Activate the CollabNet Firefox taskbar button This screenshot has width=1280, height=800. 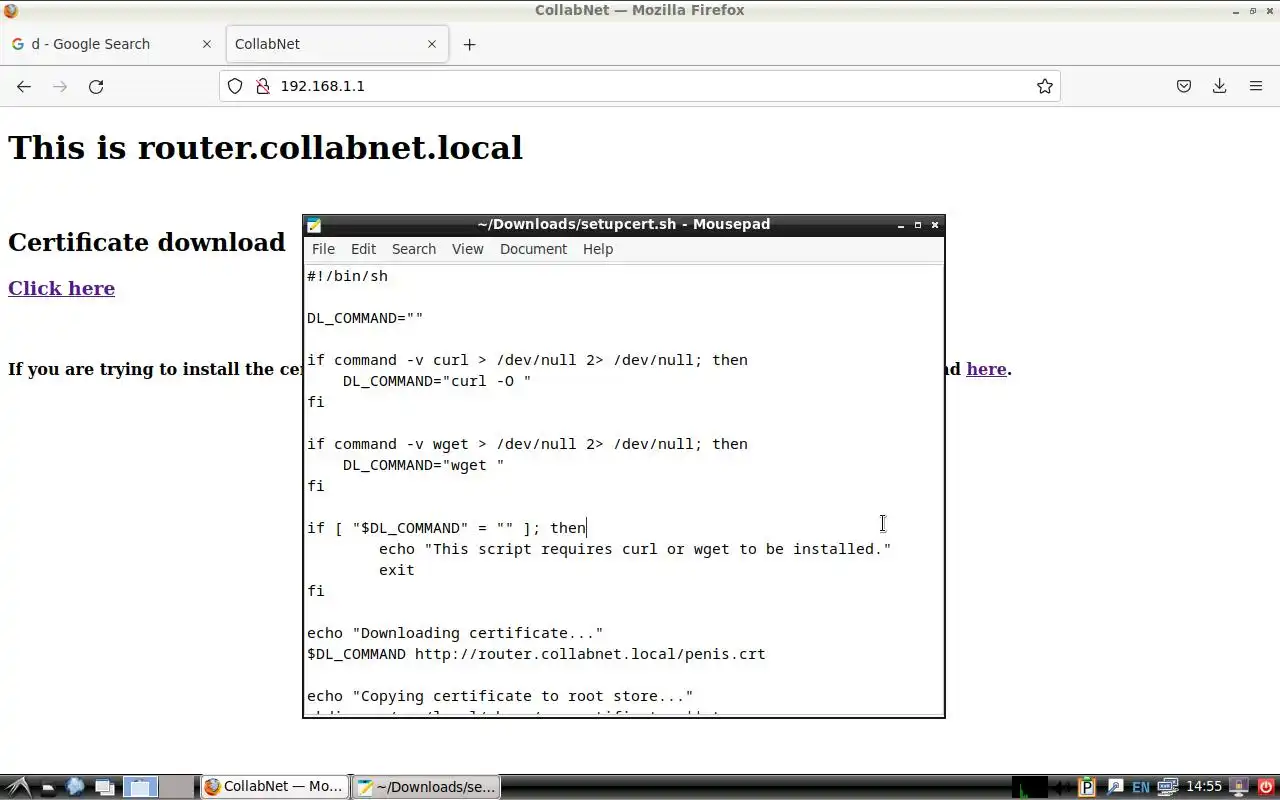tap(275, 787)
